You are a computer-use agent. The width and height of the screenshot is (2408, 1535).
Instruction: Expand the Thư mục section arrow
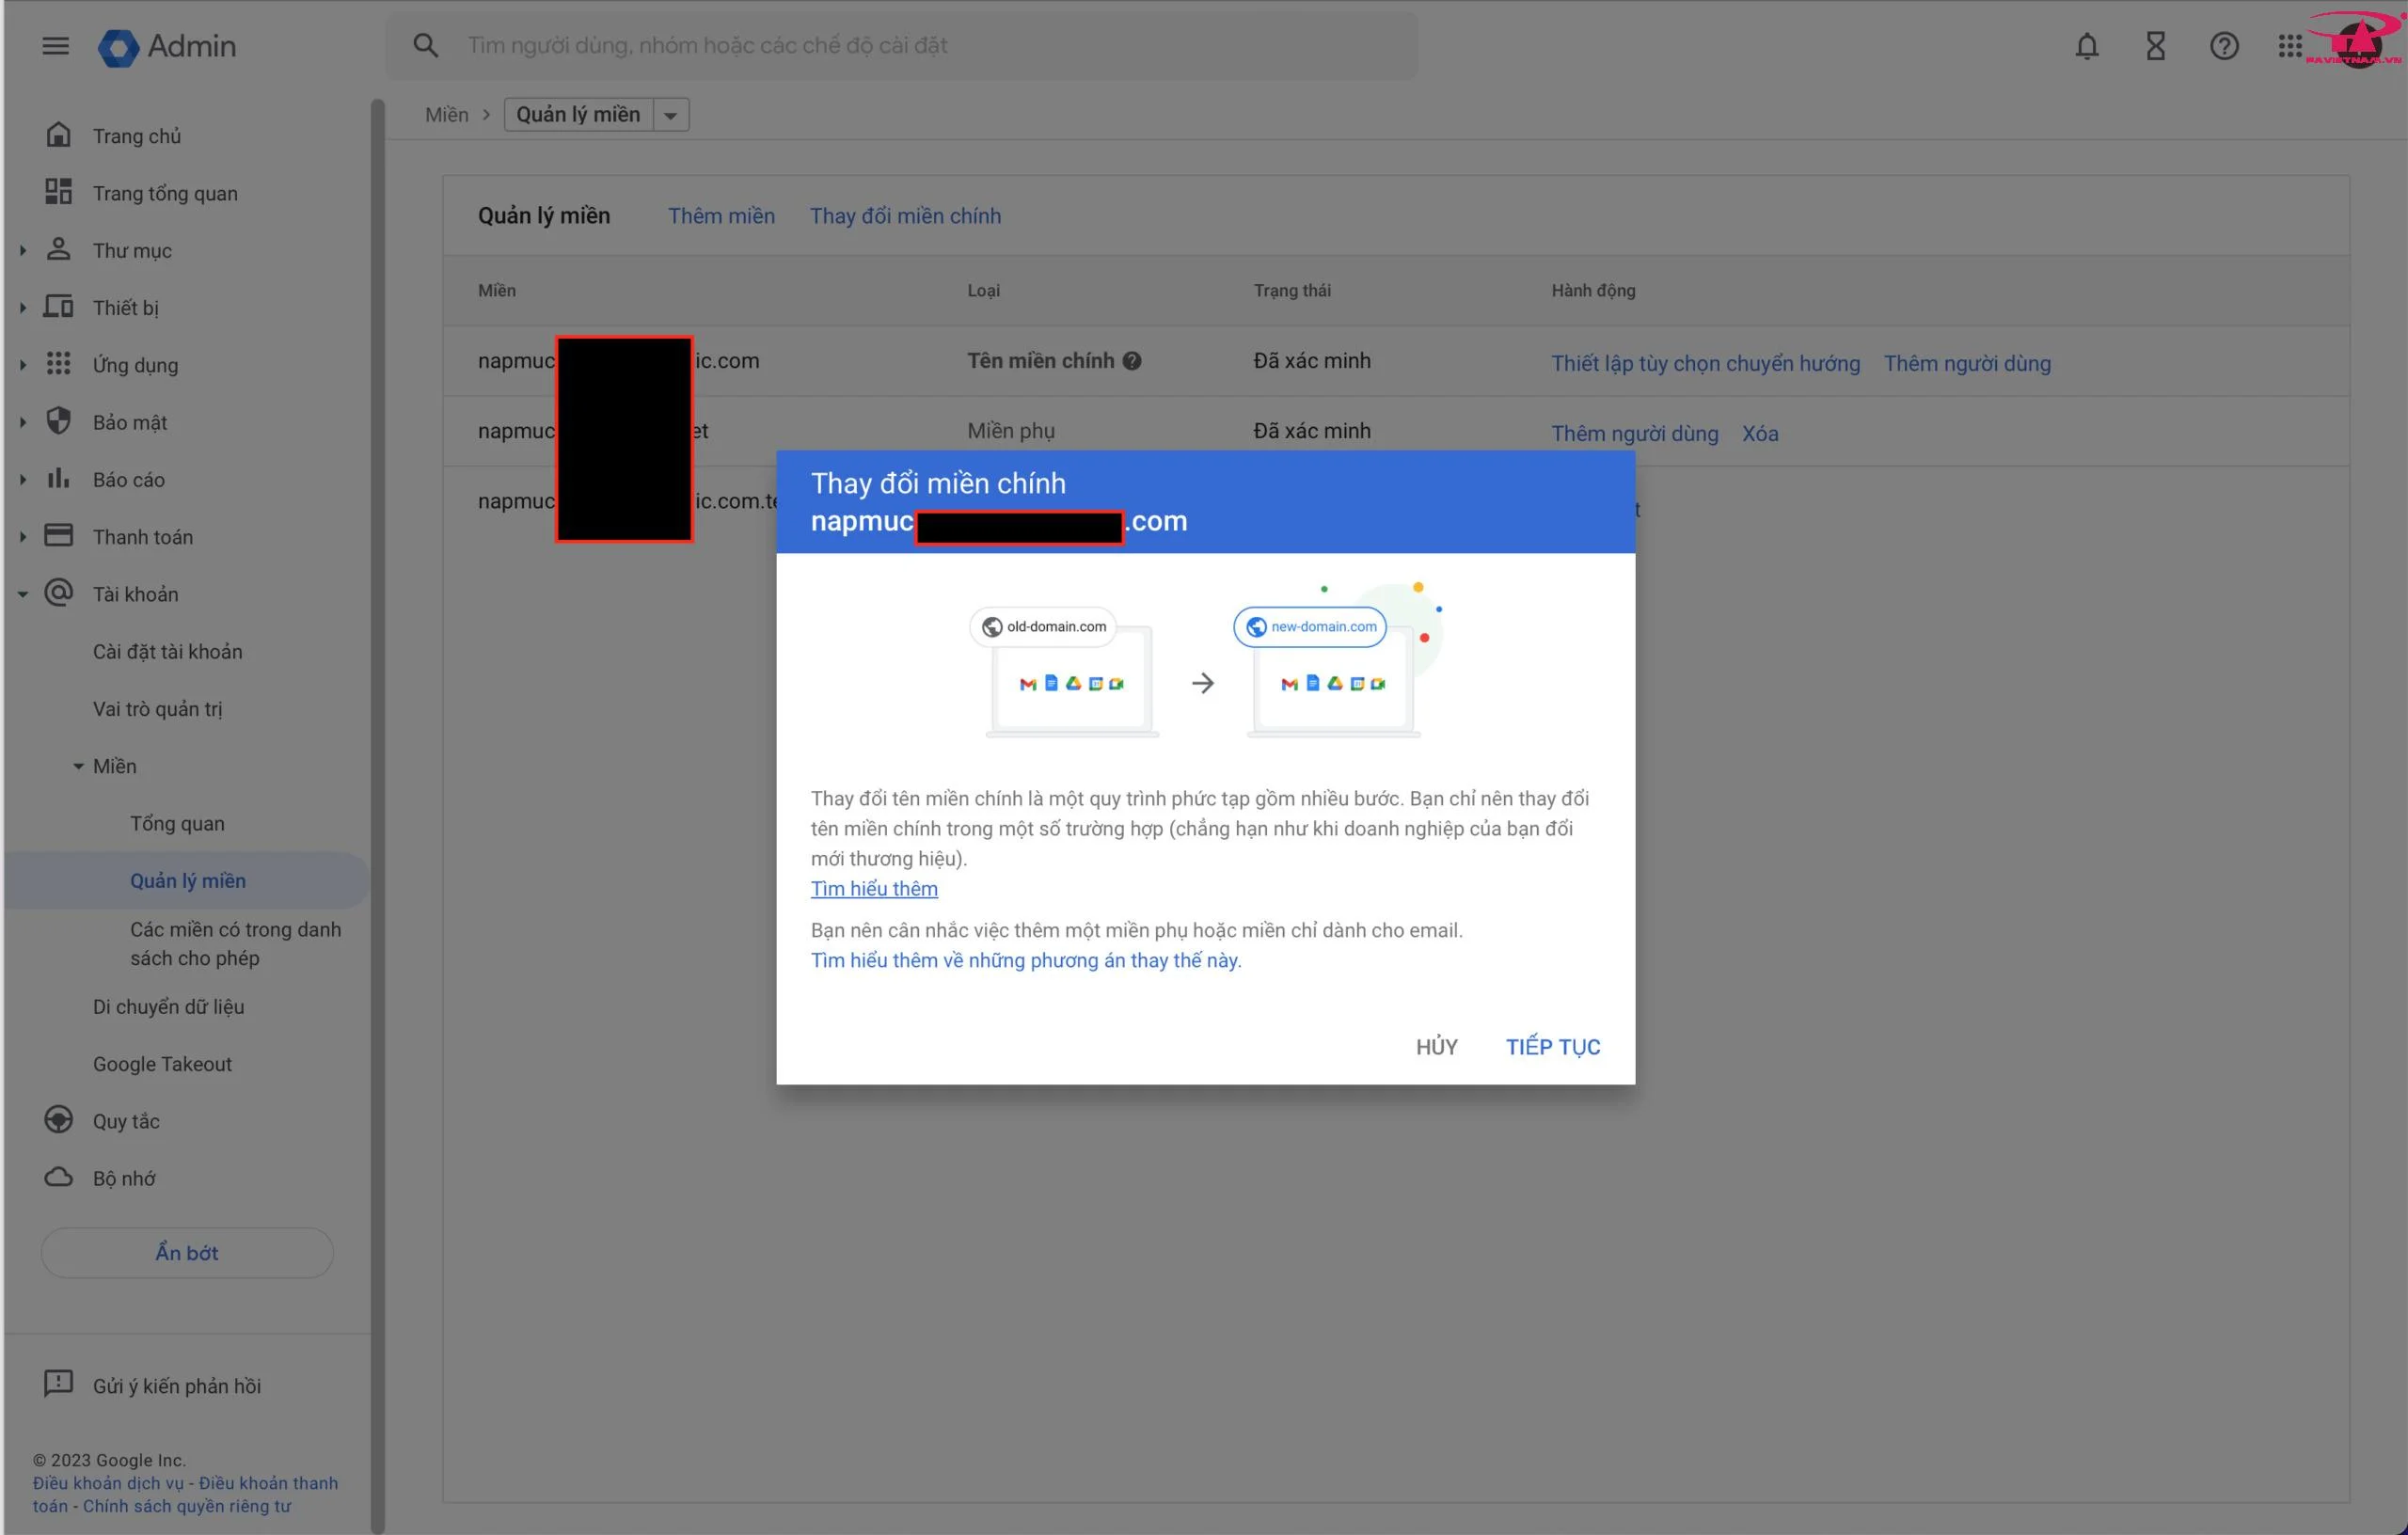pos(22,250)
